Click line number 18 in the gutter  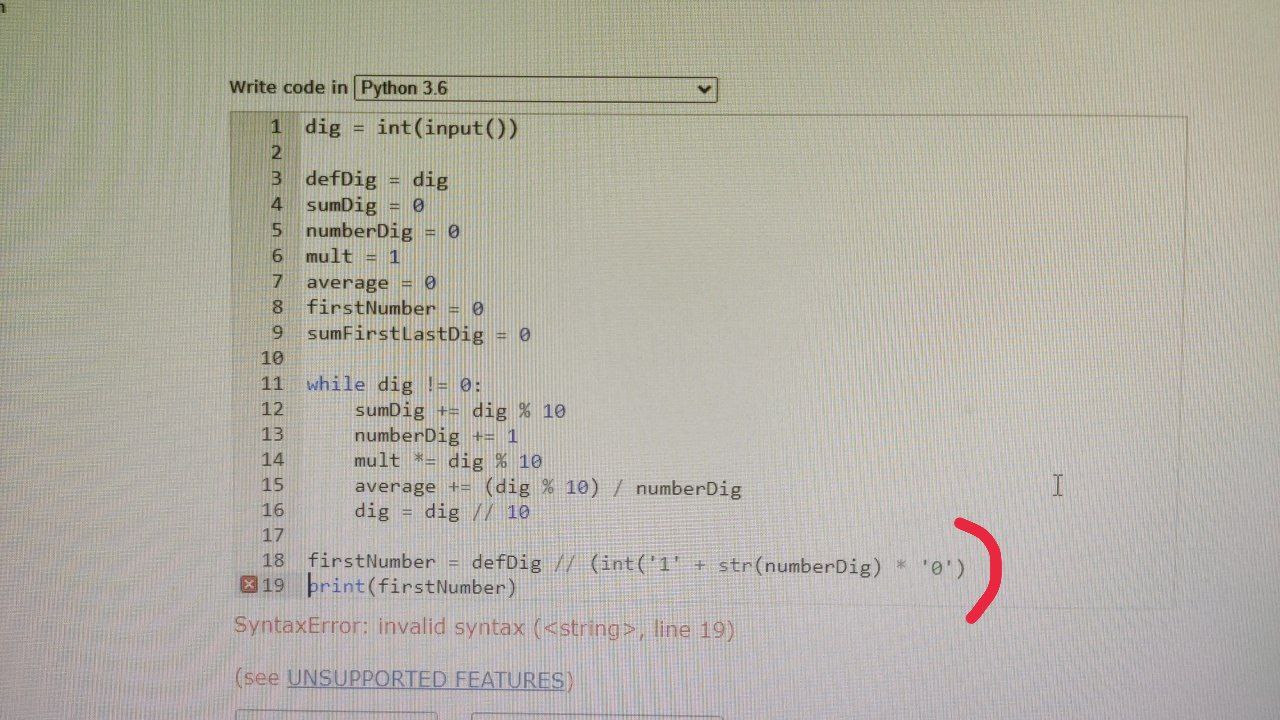pos(272,560)
